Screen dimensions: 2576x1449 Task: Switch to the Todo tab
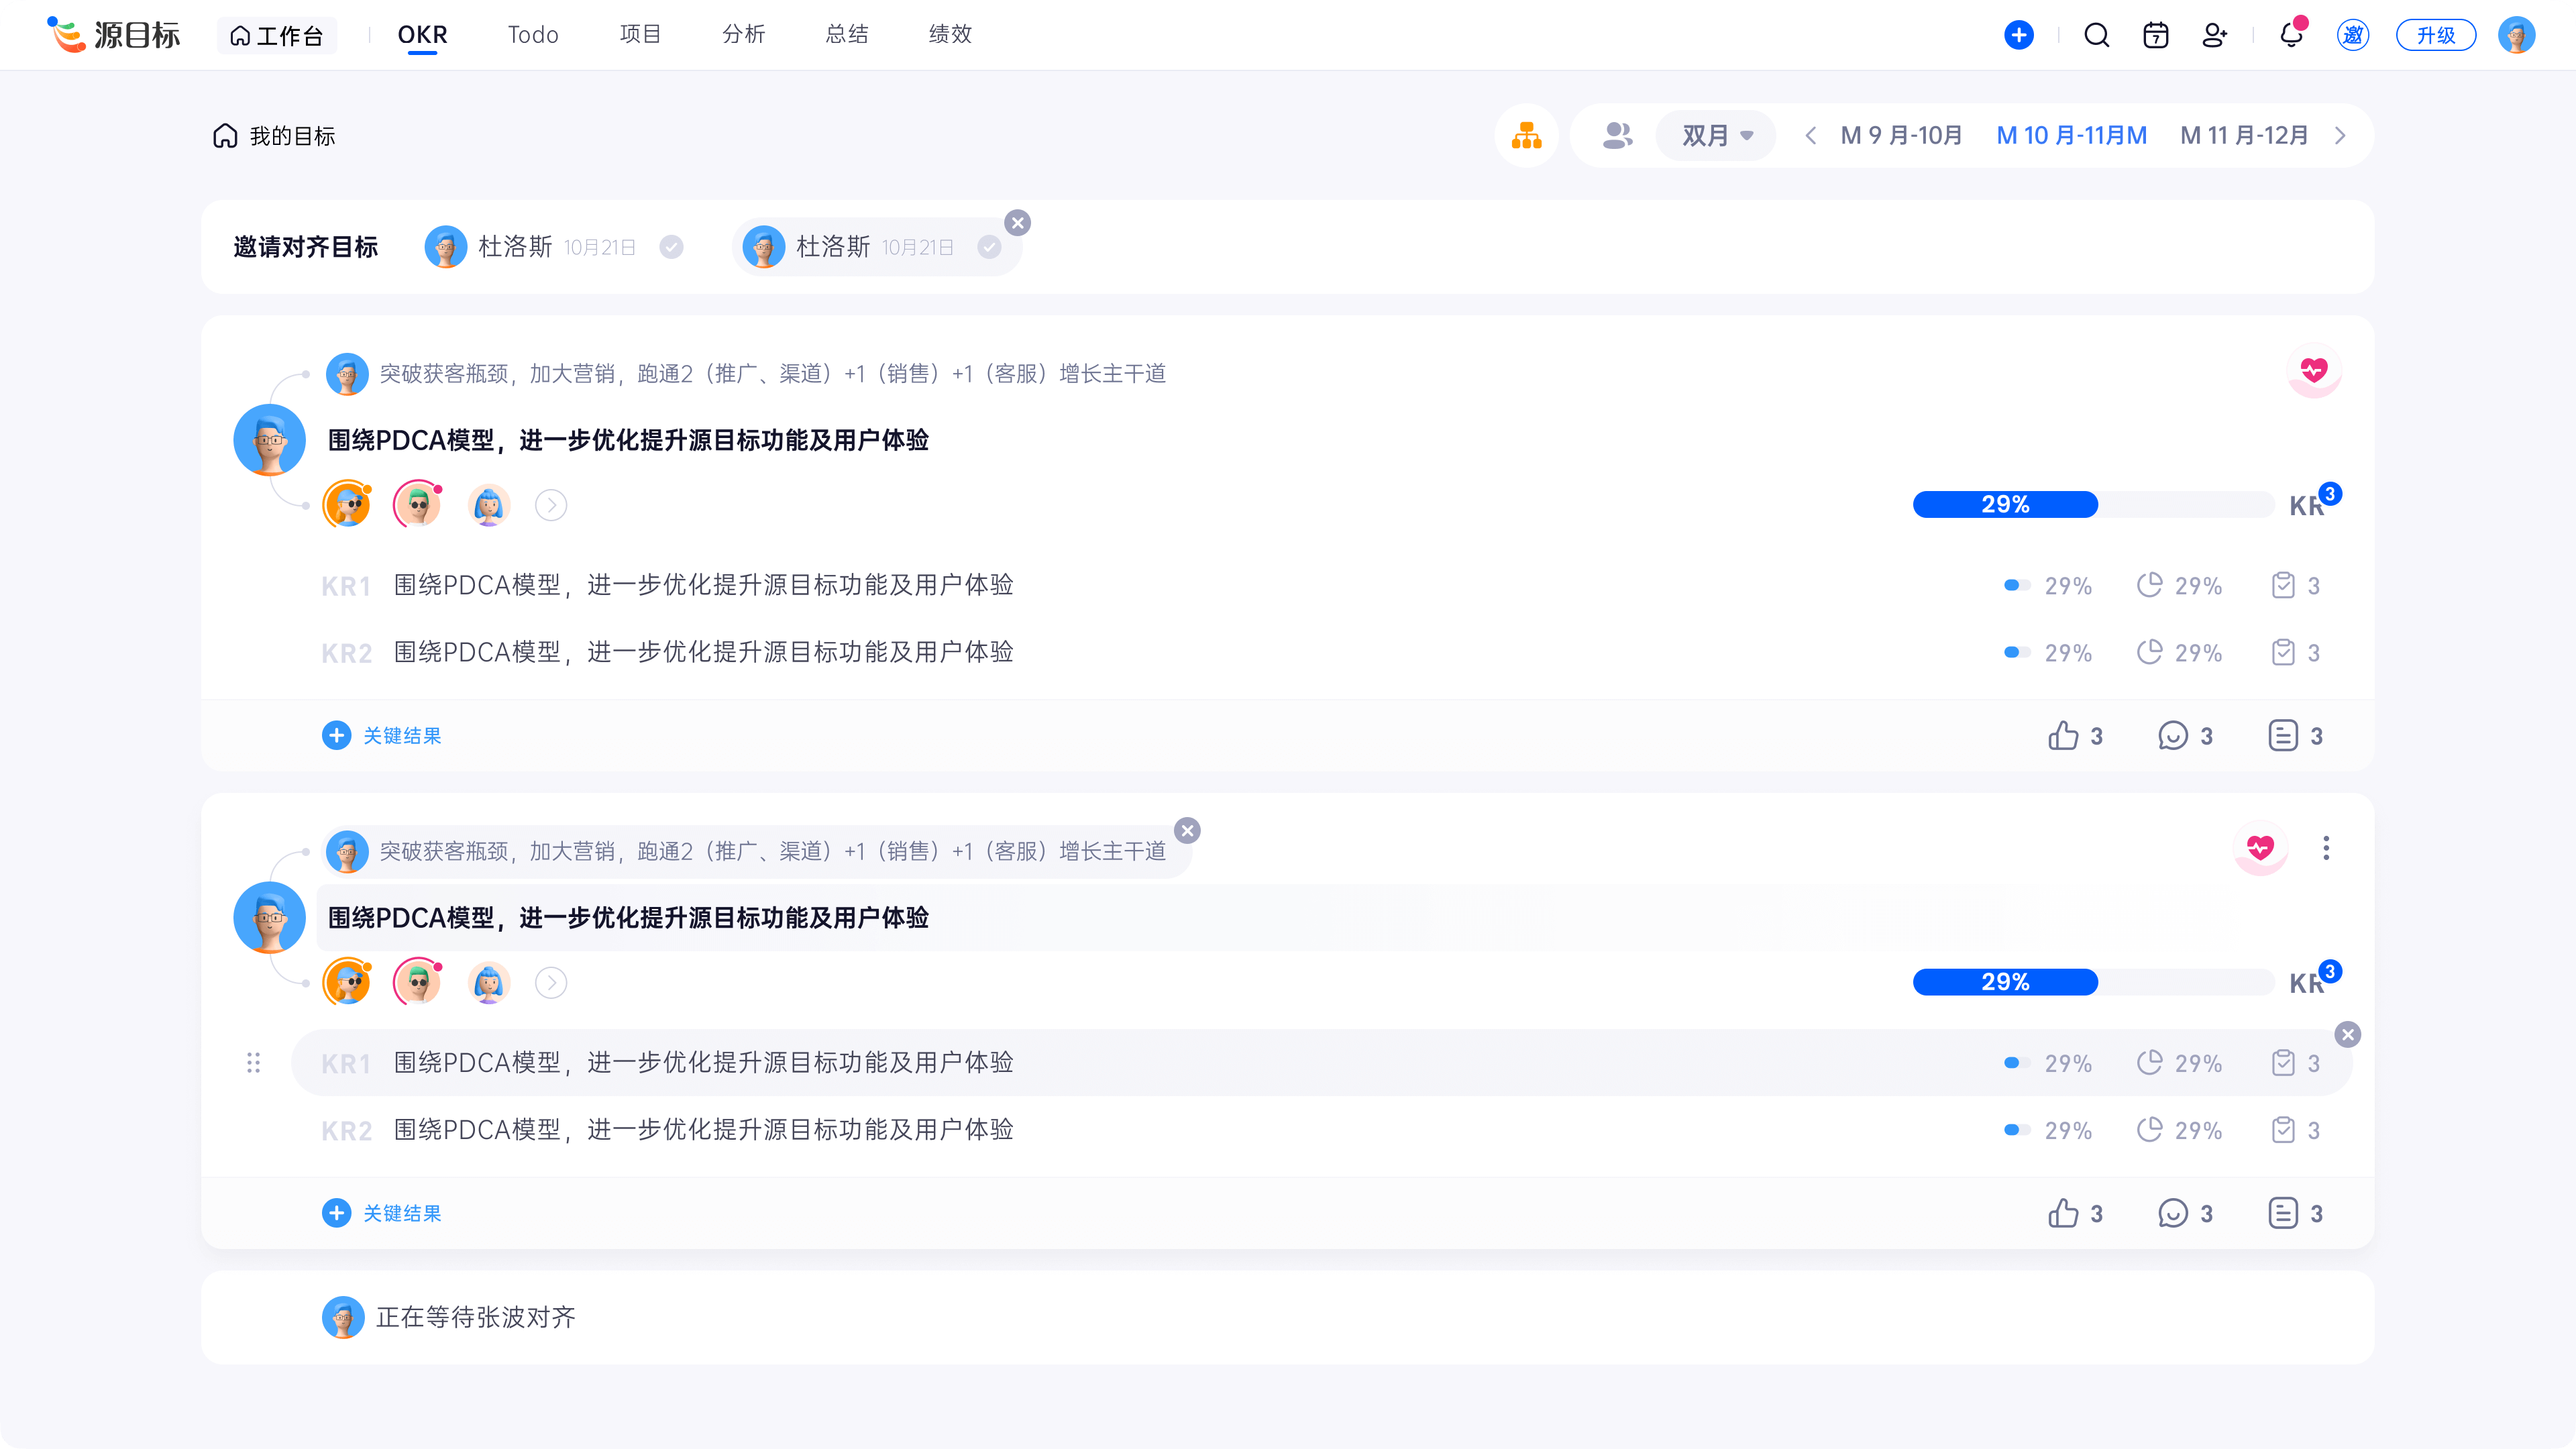(x=532, y=35)
